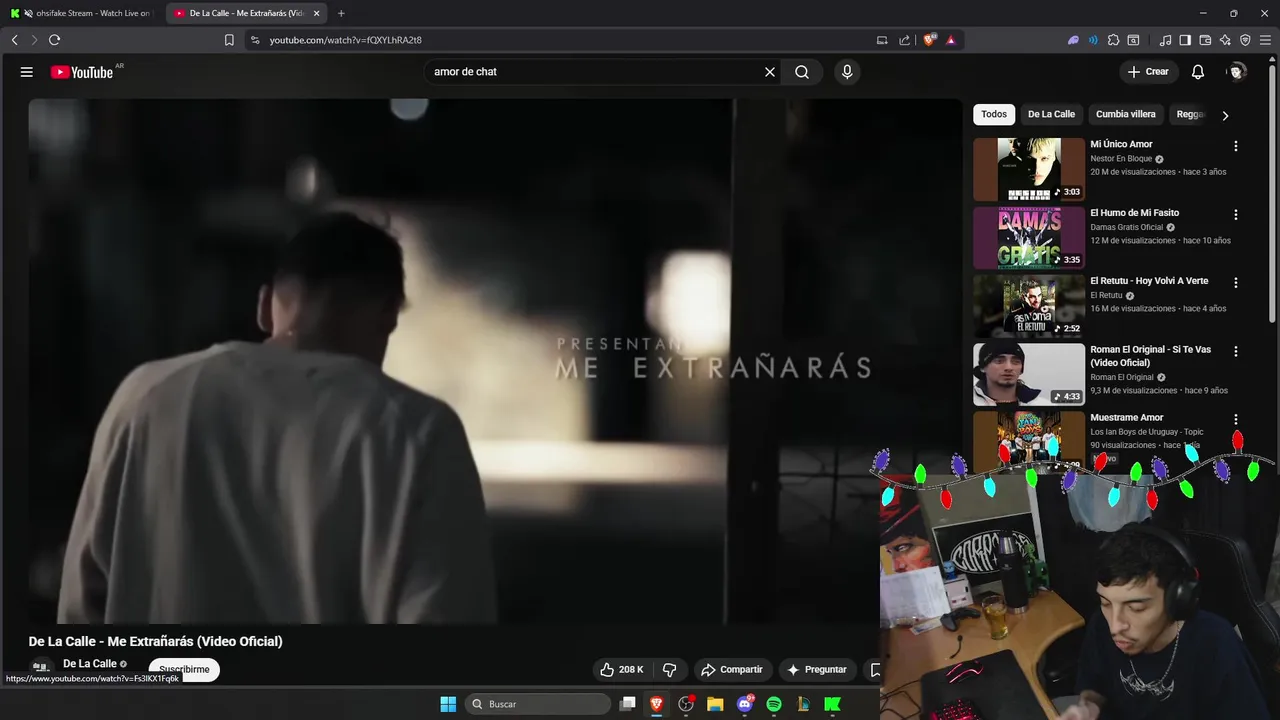Click the Crear button
This screenshot has width=1280, height=720.
click(x=1148, y=72)
